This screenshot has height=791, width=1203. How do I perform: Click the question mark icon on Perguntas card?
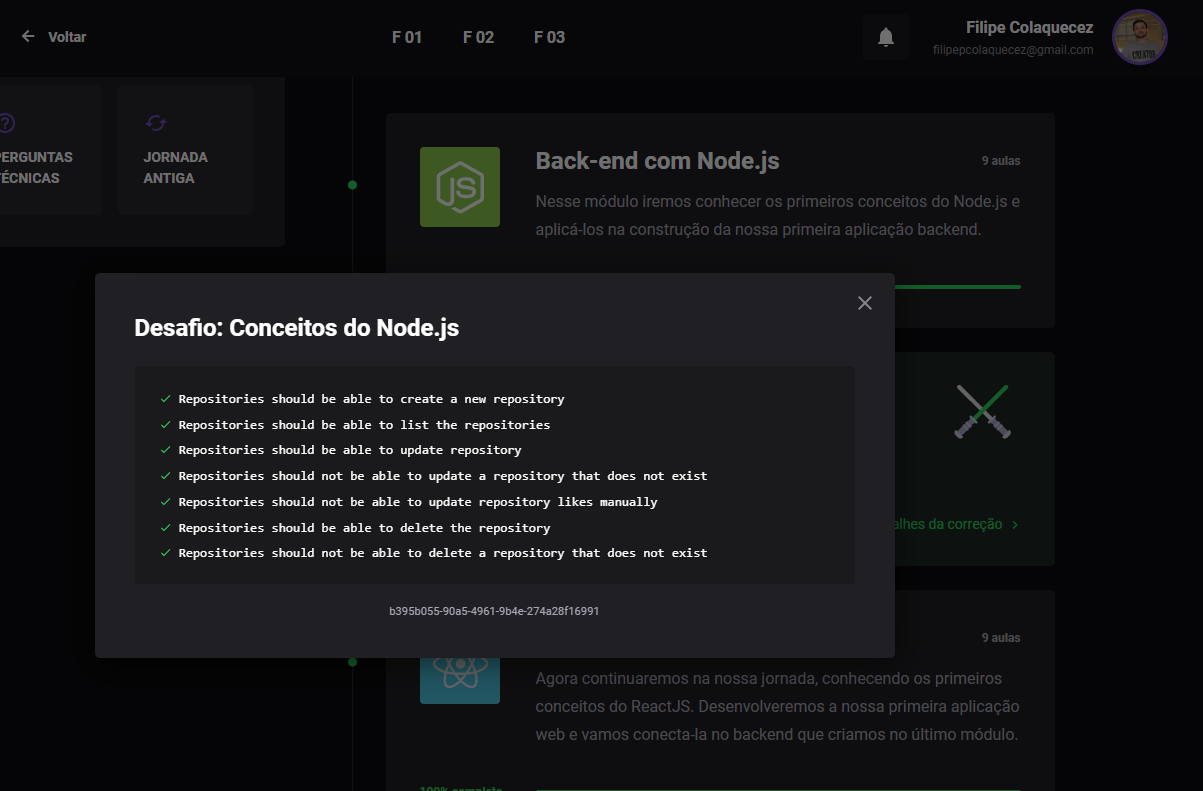[x=6, y=123]
